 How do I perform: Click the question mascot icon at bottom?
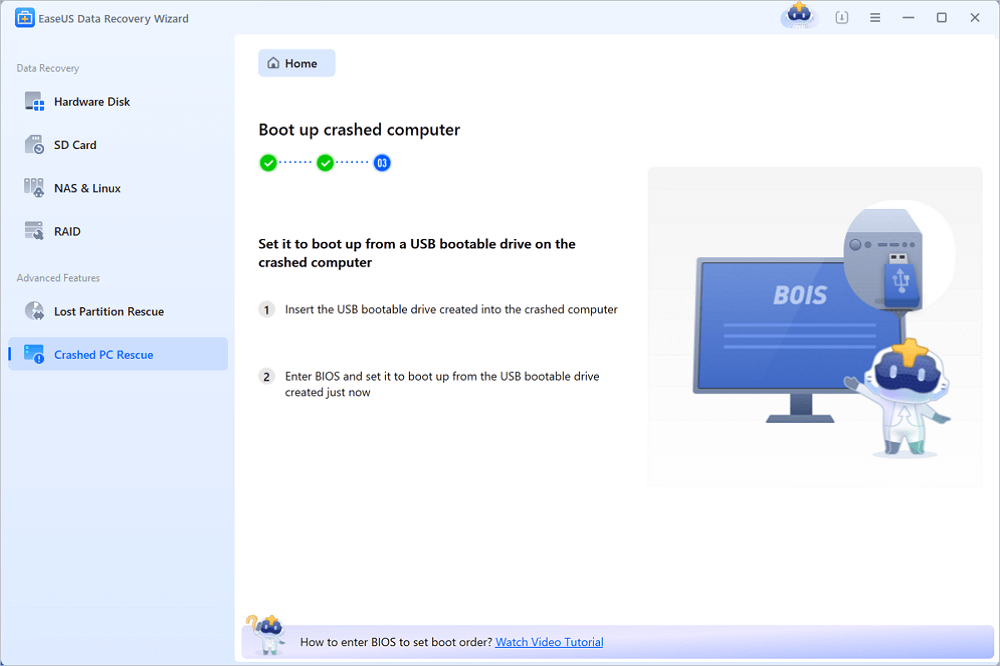point(267,634)
